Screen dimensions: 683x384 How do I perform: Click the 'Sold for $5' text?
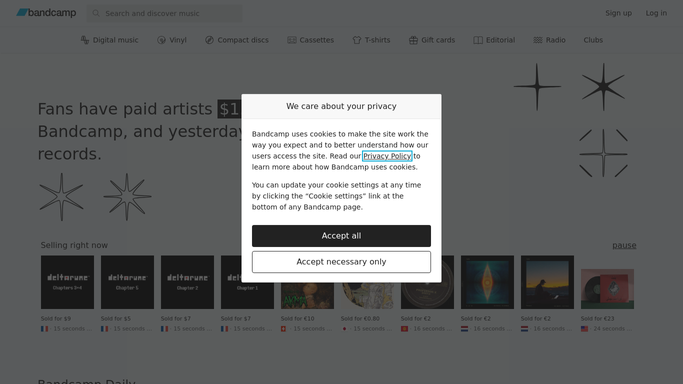pyautogui.click(x=116, y=319)
